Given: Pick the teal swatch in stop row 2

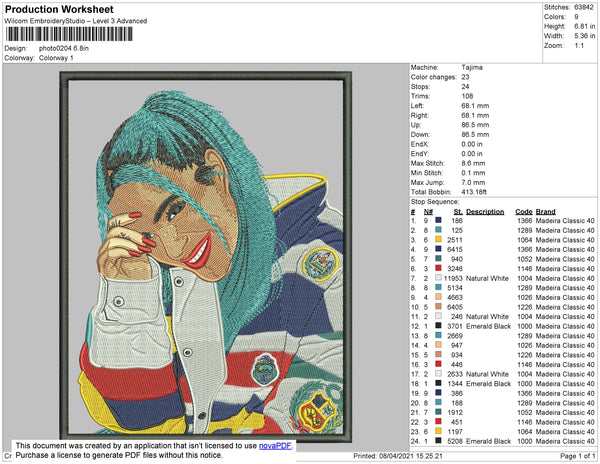Looking at the screenshot, I should coord(438,230).
